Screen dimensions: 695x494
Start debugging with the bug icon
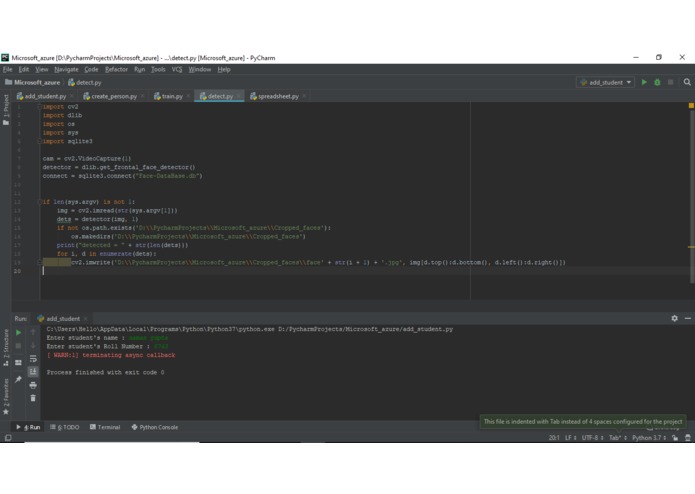tap(657, 82)
